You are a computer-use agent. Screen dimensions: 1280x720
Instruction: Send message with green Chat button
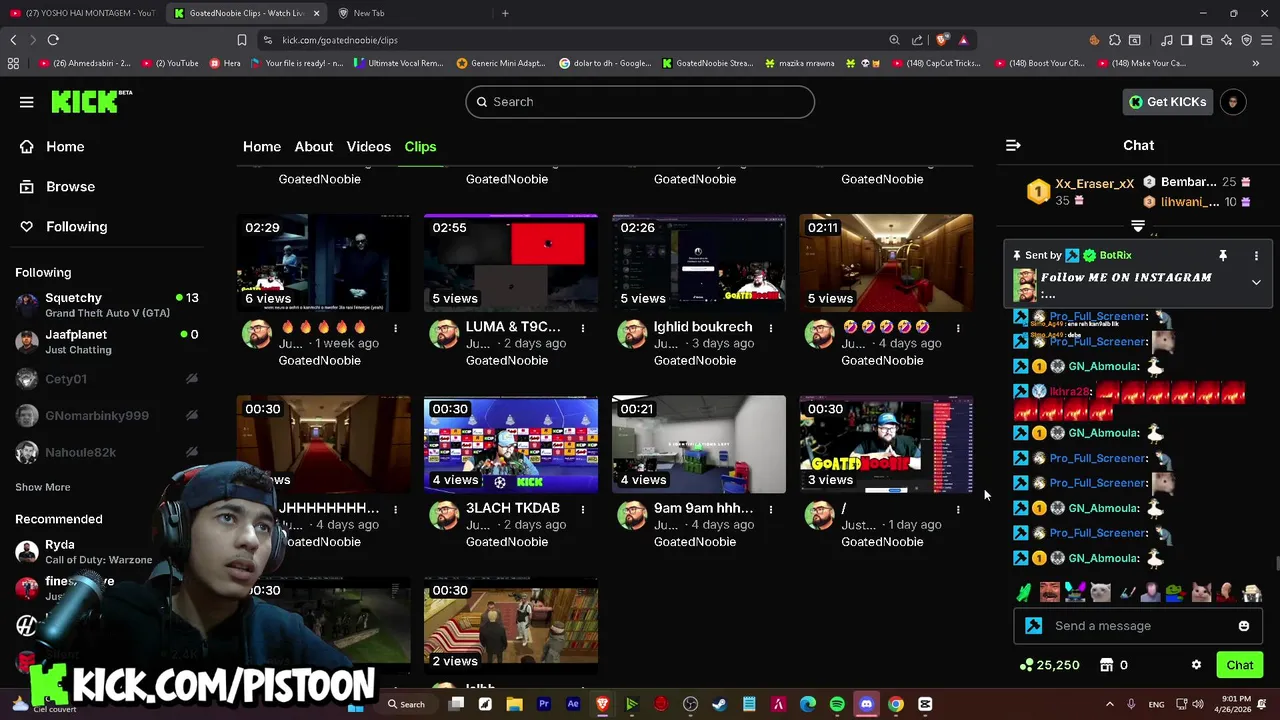(1240, 665)
